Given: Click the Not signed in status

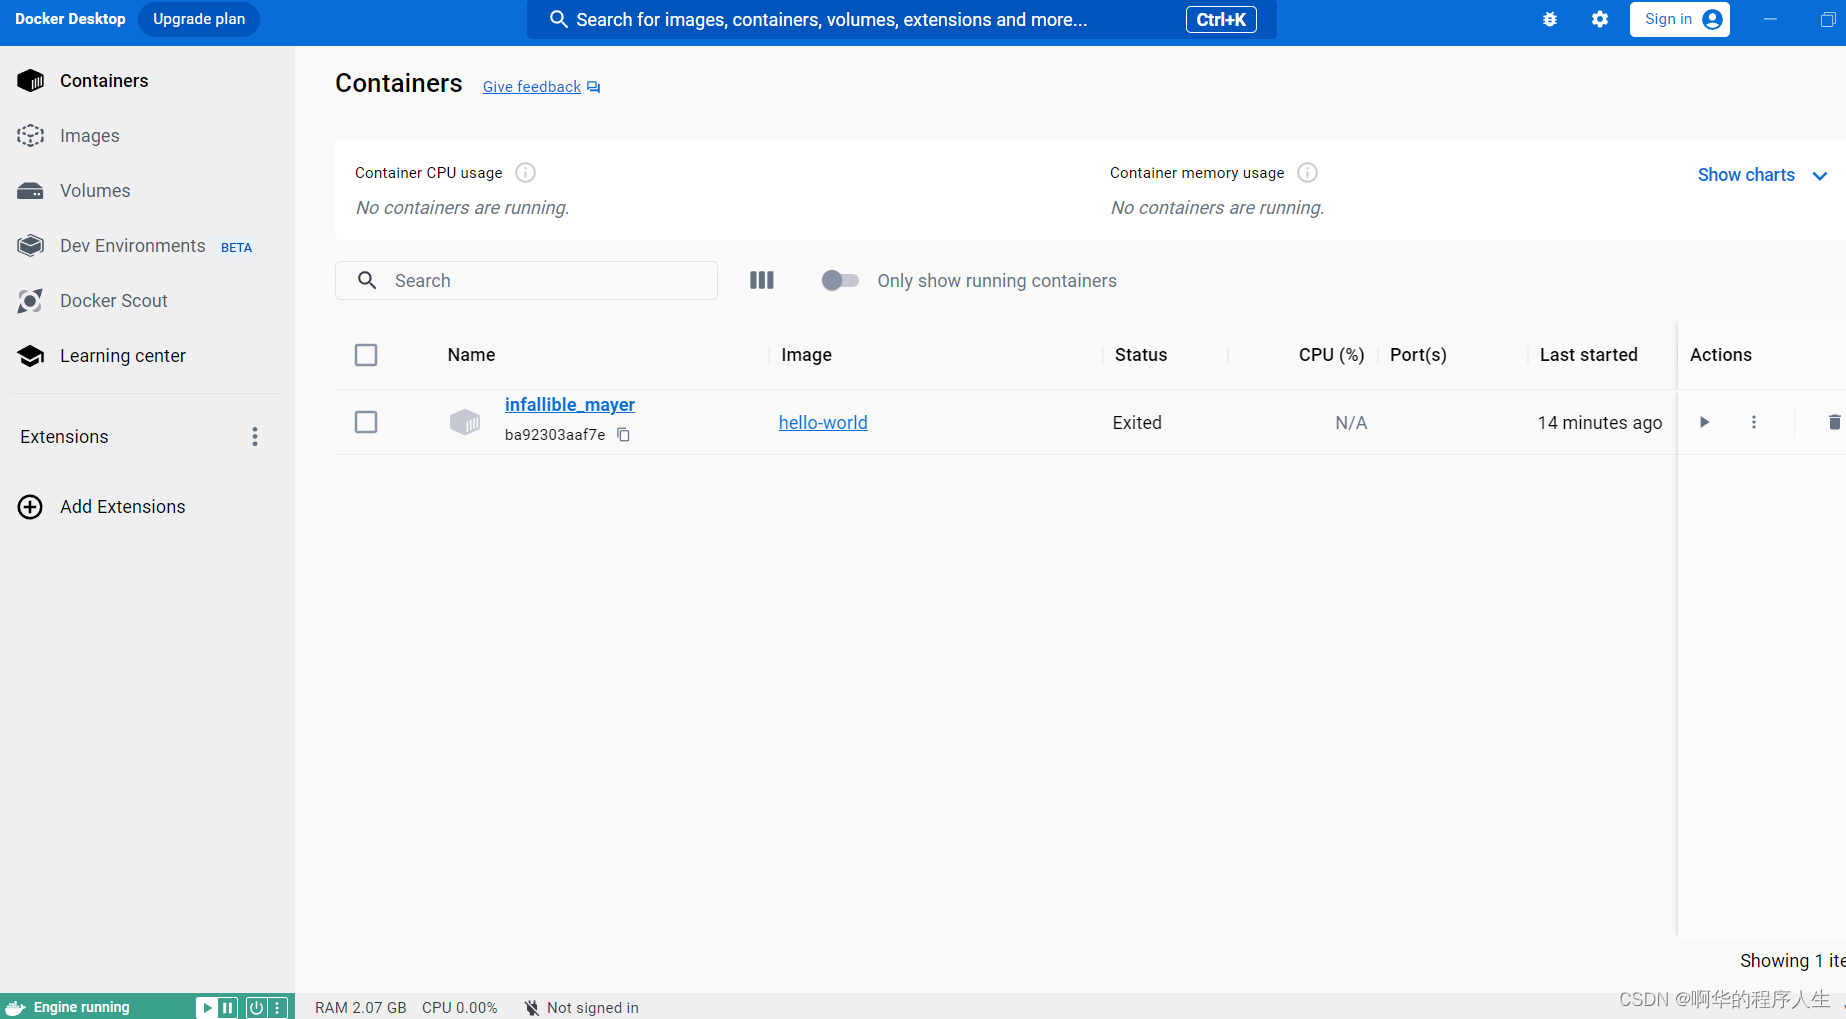Looking at the screenshot, I should coord(582,1008).
